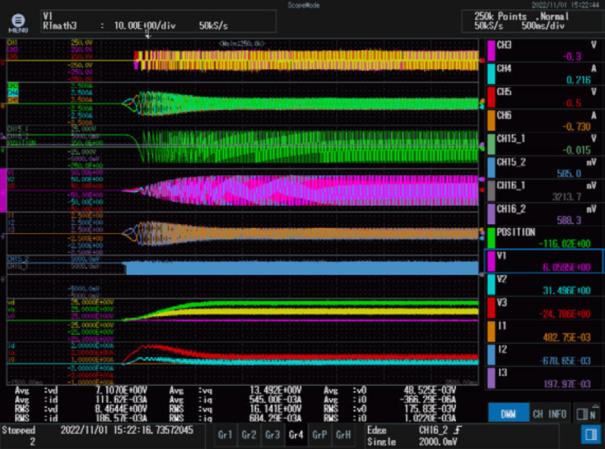Select display group Gr3
Viewport: 605px width, 449px height.
[x=272, y=435]
